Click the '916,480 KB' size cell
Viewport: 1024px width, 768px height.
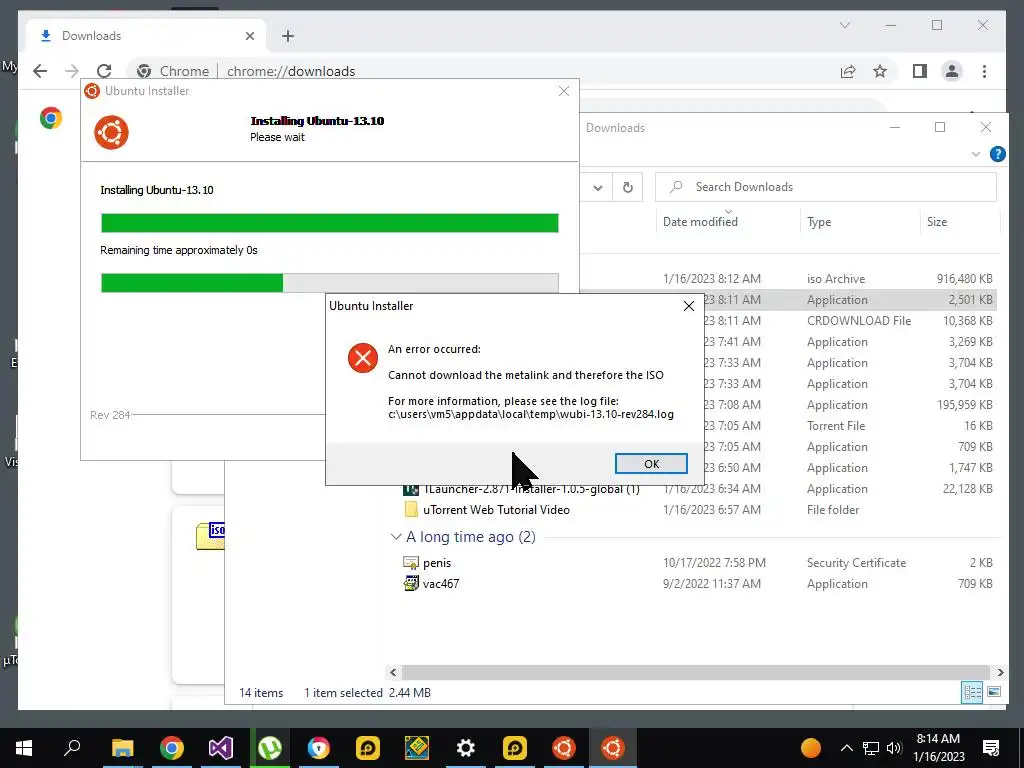[x=965, y=279]
